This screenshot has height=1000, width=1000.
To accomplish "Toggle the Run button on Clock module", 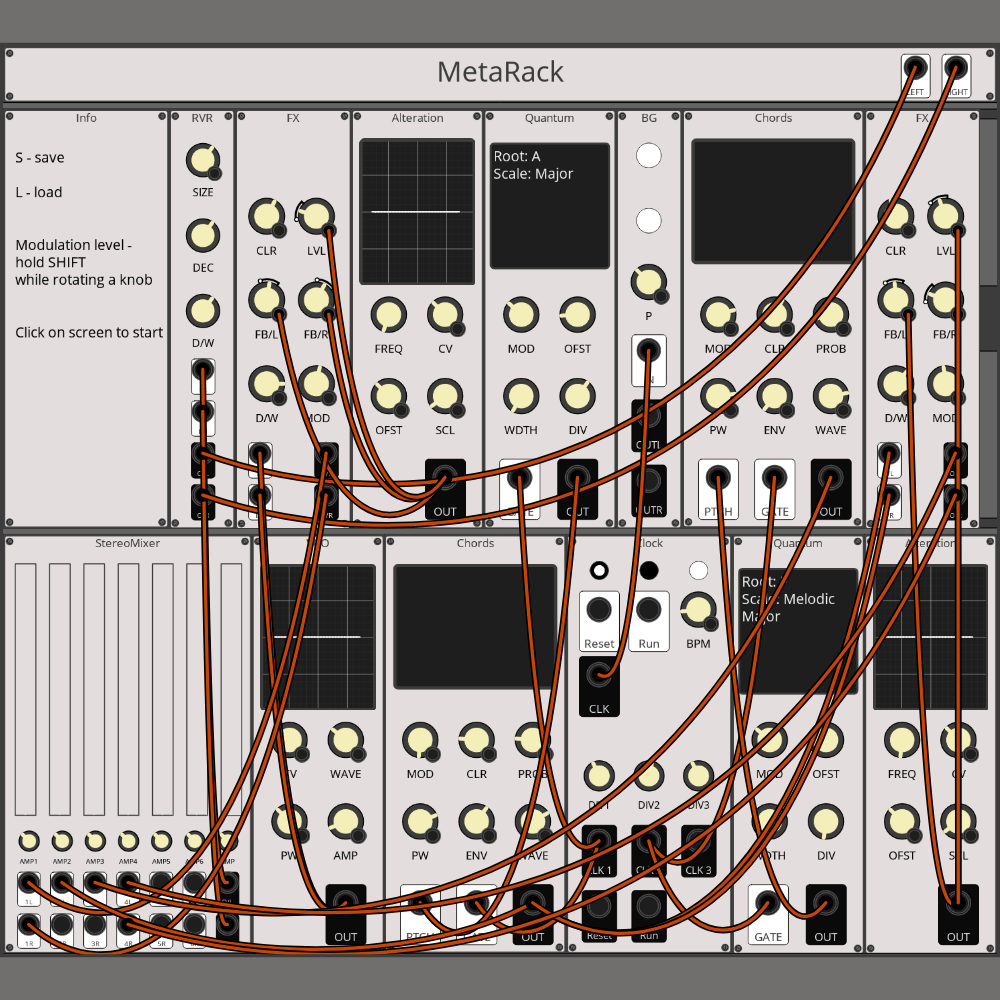I will pos(649,610).
